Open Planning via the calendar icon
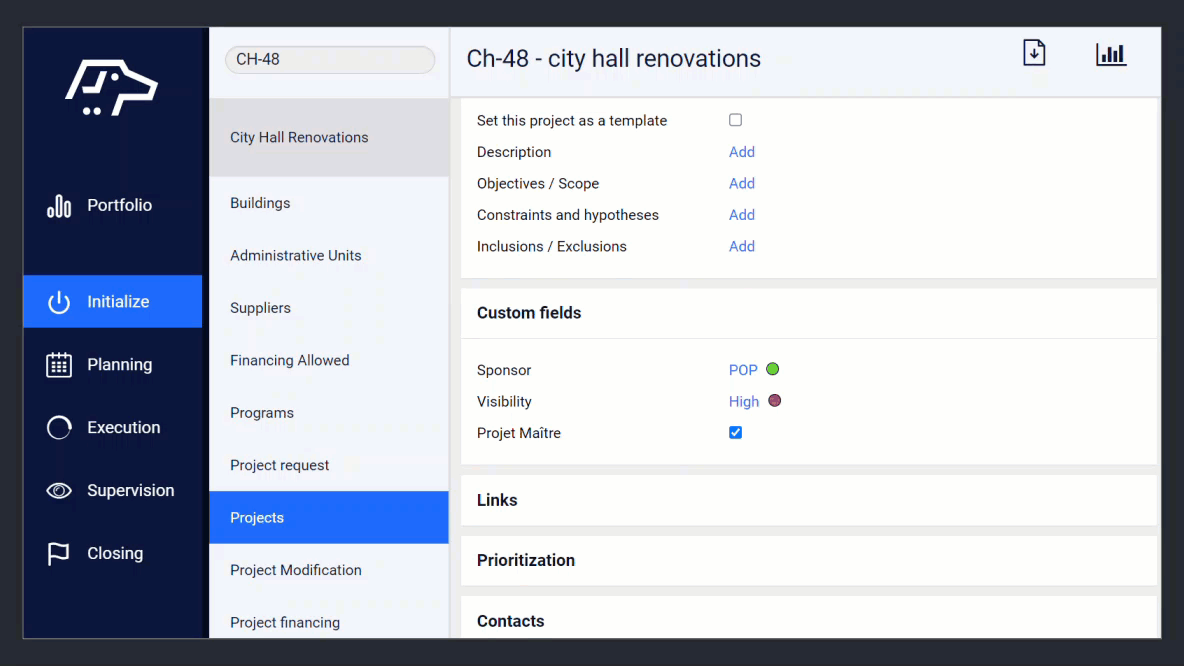This screenshot has height=666, width=1184. 58,364
